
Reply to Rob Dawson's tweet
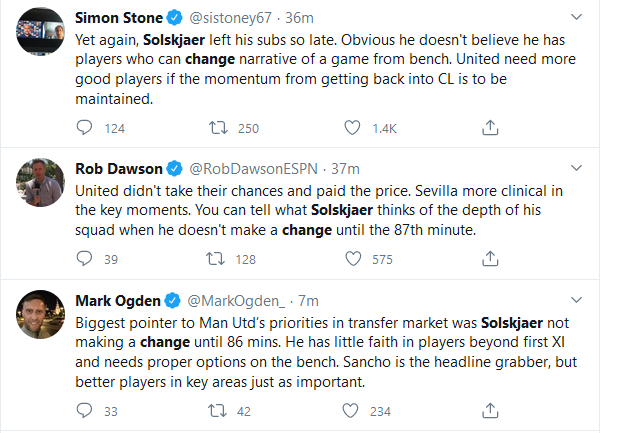[86, 260]
